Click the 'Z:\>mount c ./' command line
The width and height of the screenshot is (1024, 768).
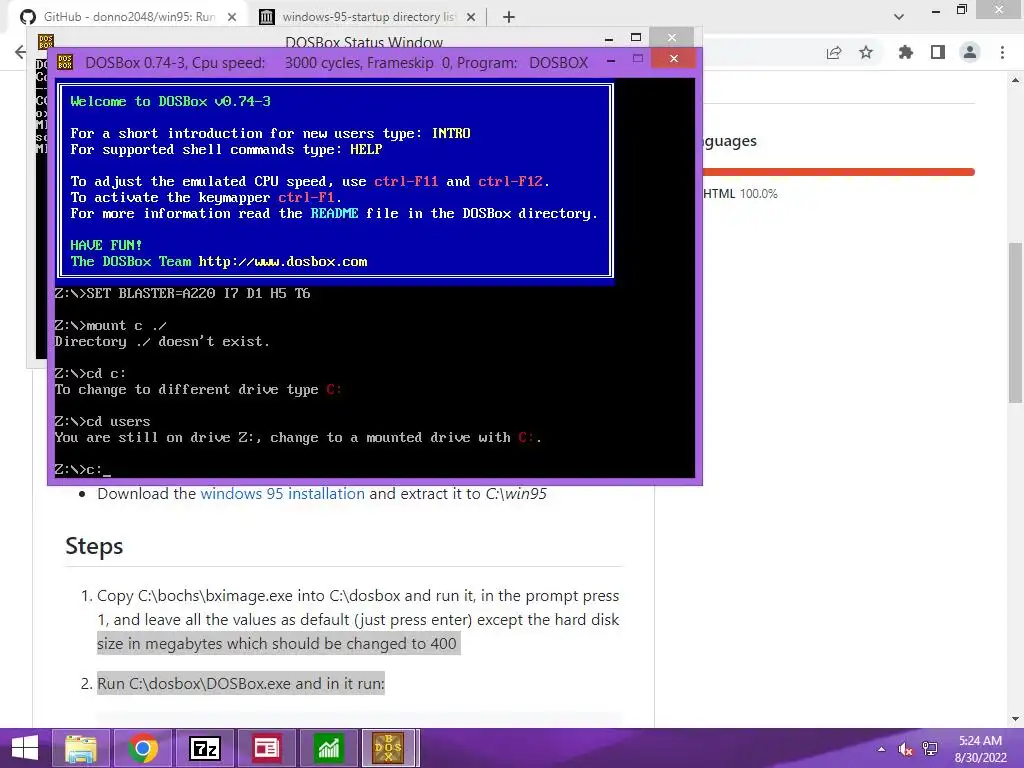110,325
